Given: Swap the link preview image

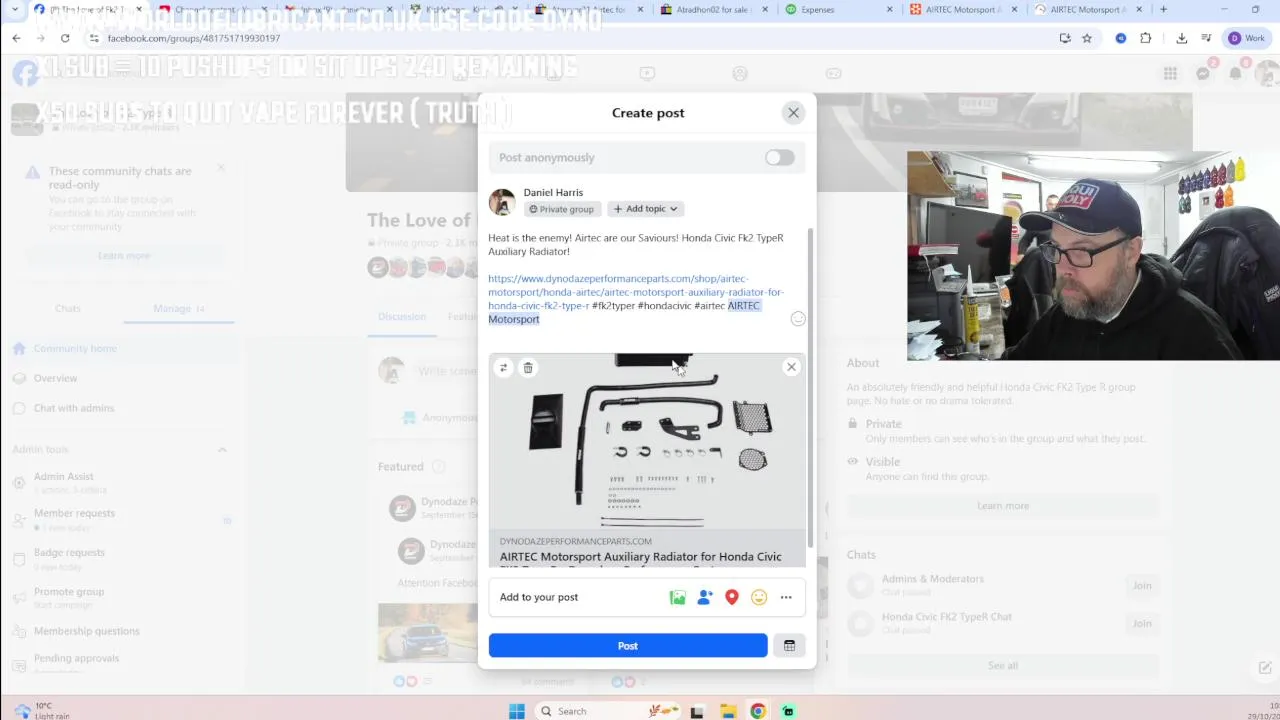Looking at the screenshot, I should (503, 368).
